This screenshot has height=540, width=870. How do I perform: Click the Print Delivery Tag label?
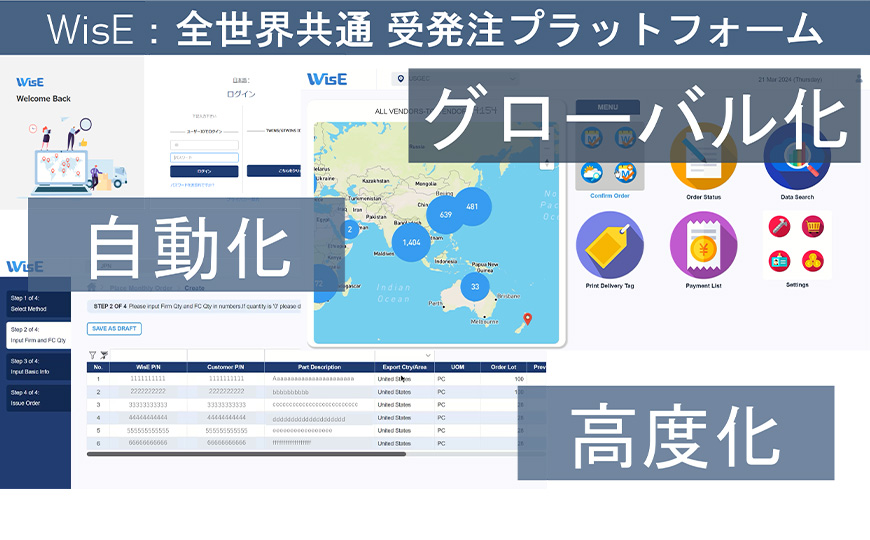coord(610,286)
